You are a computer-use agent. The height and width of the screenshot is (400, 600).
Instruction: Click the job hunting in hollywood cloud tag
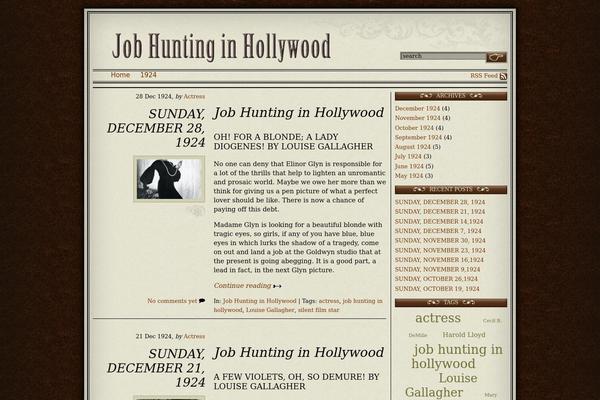coord(457,356)
